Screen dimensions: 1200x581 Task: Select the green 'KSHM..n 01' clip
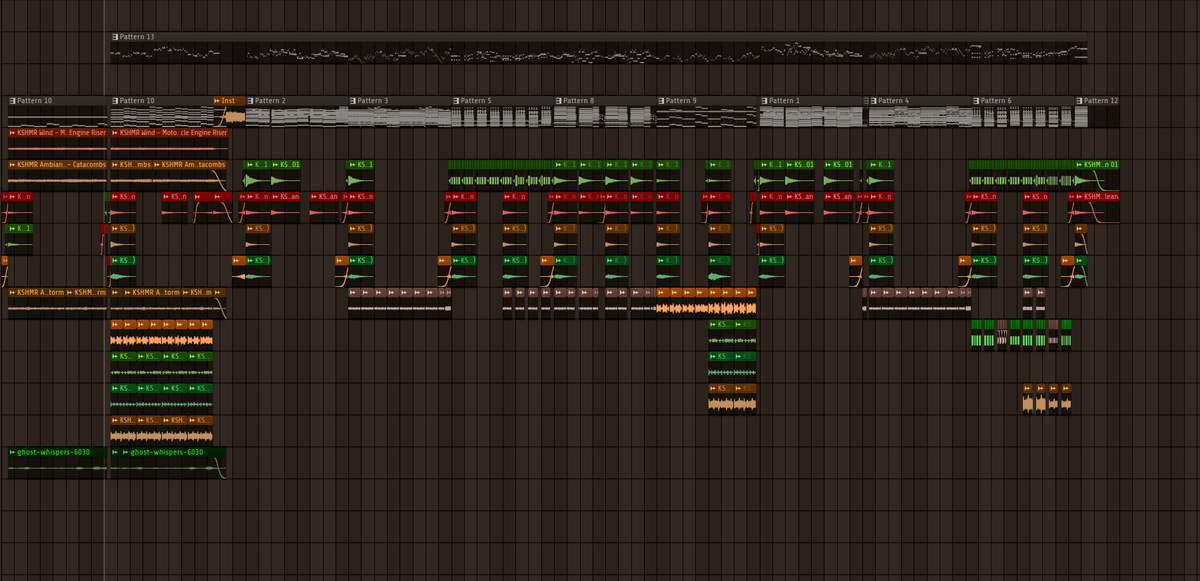point(1097,175)
